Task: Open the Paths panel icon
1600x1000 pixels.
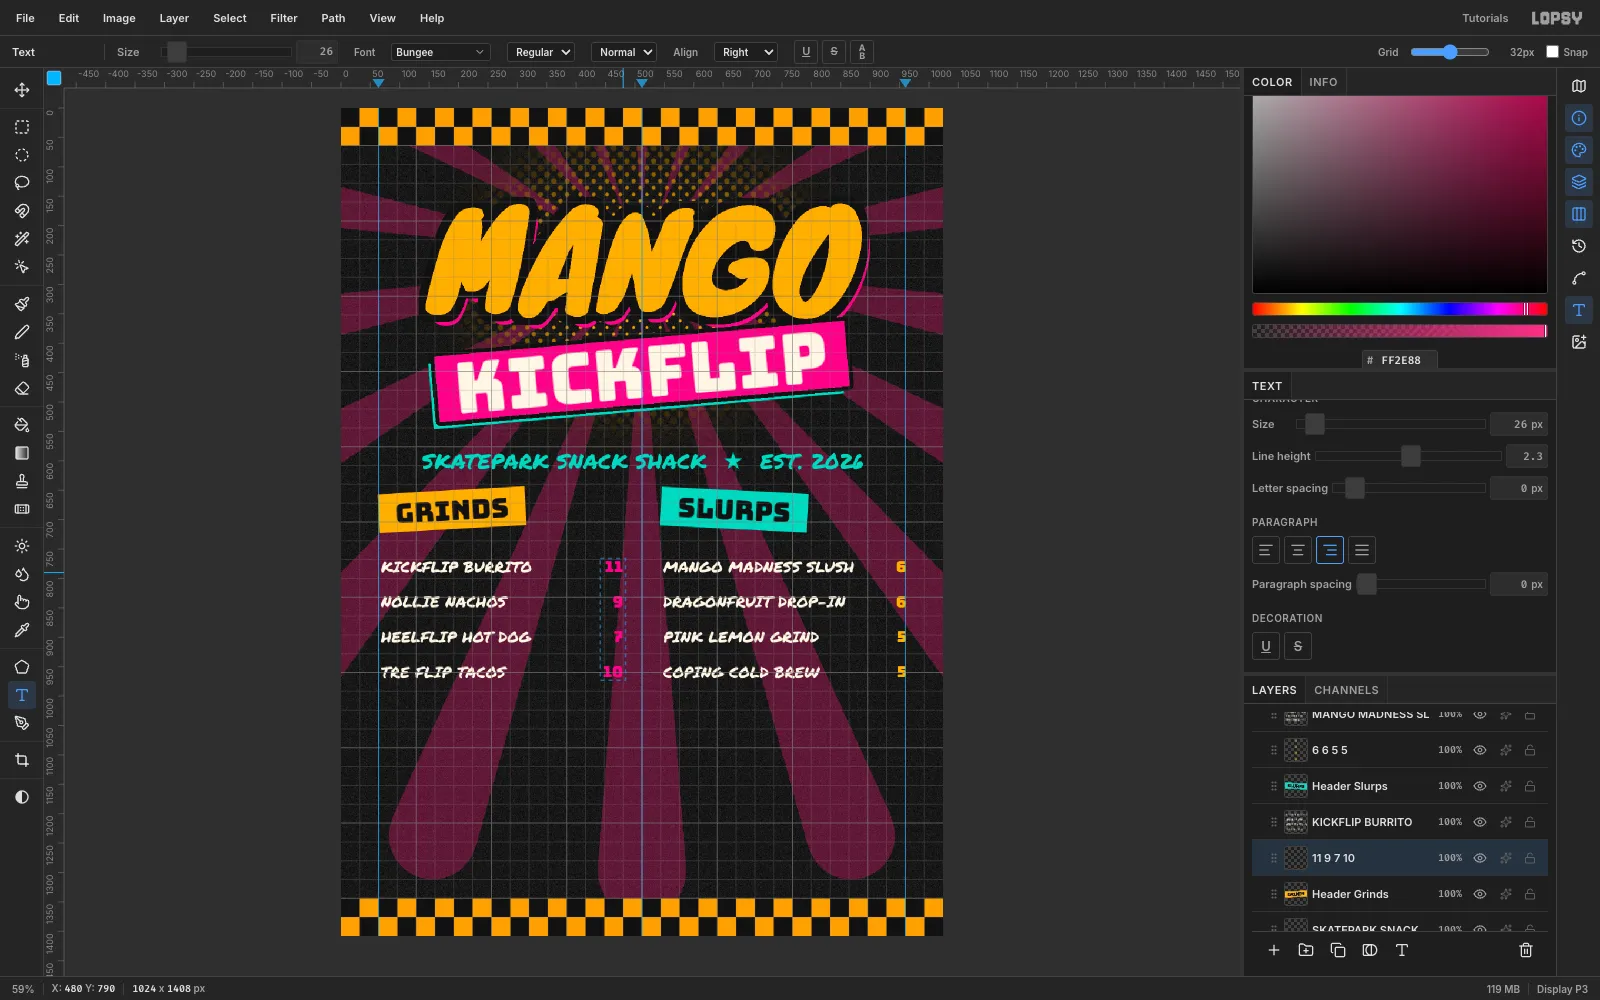Action: point(1579,278)
